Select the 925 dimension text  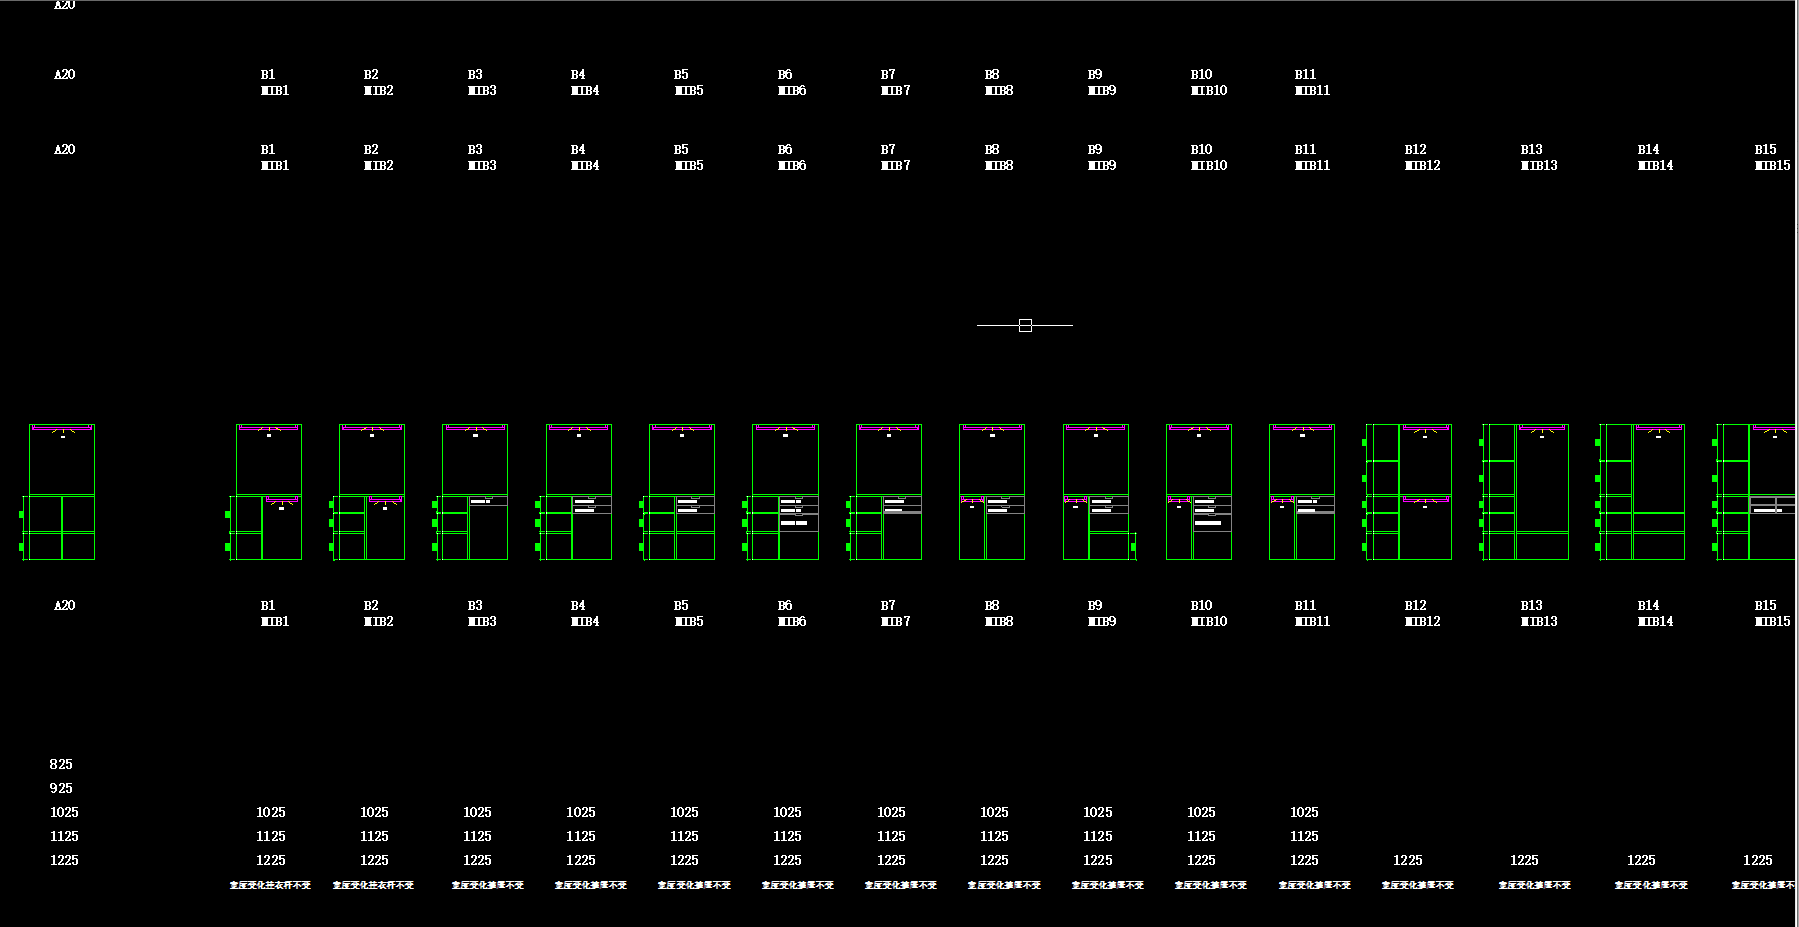(61, 788)
